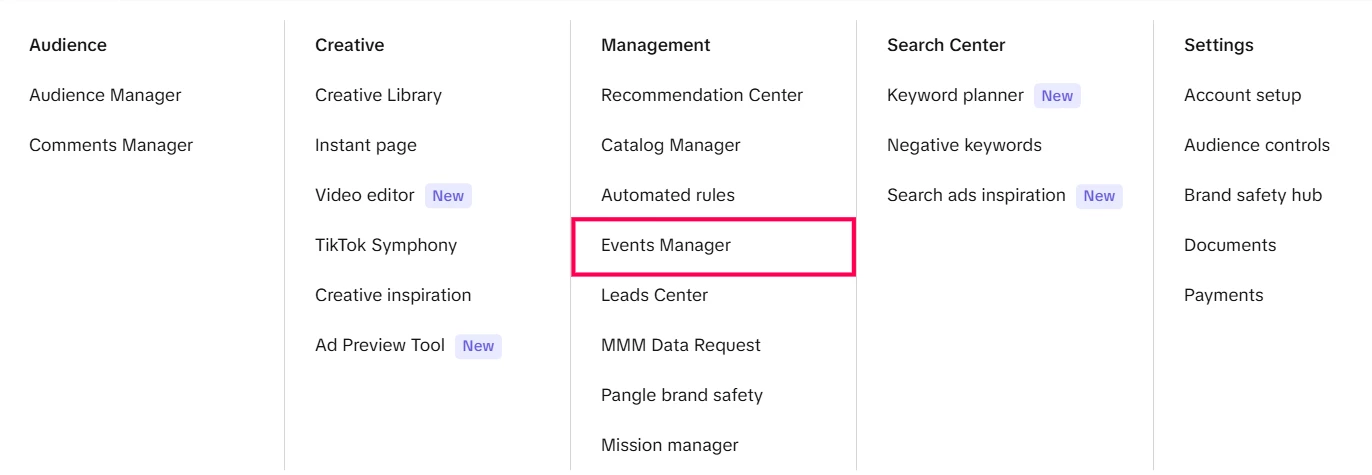Open Catalog Manager
Viewport: 1372px width, 475px height.
tap(670, 145)
